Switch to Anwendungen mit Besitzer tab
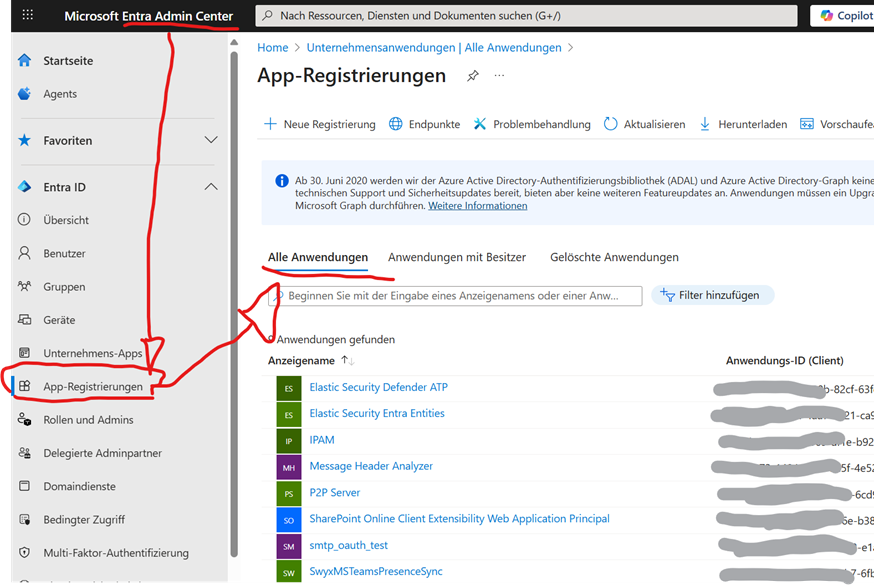The height and width of the screenshot is (585, 874). [x=457, y=257]
